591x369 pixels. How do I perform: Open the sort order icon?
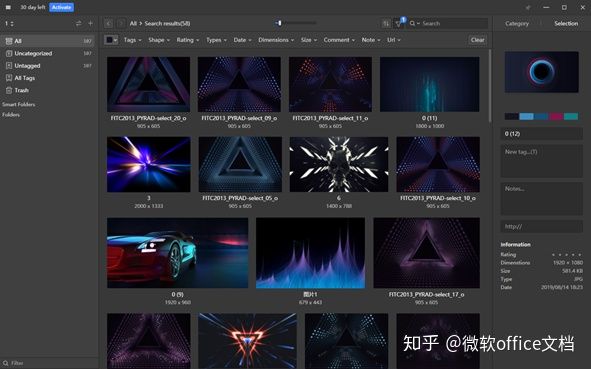386,23
